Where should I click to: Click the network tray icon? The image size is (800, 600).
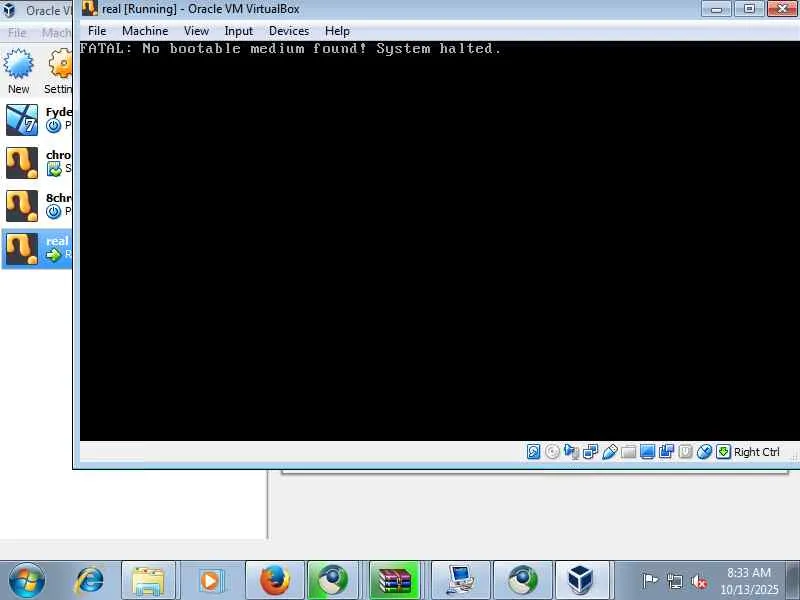point(675,581)
